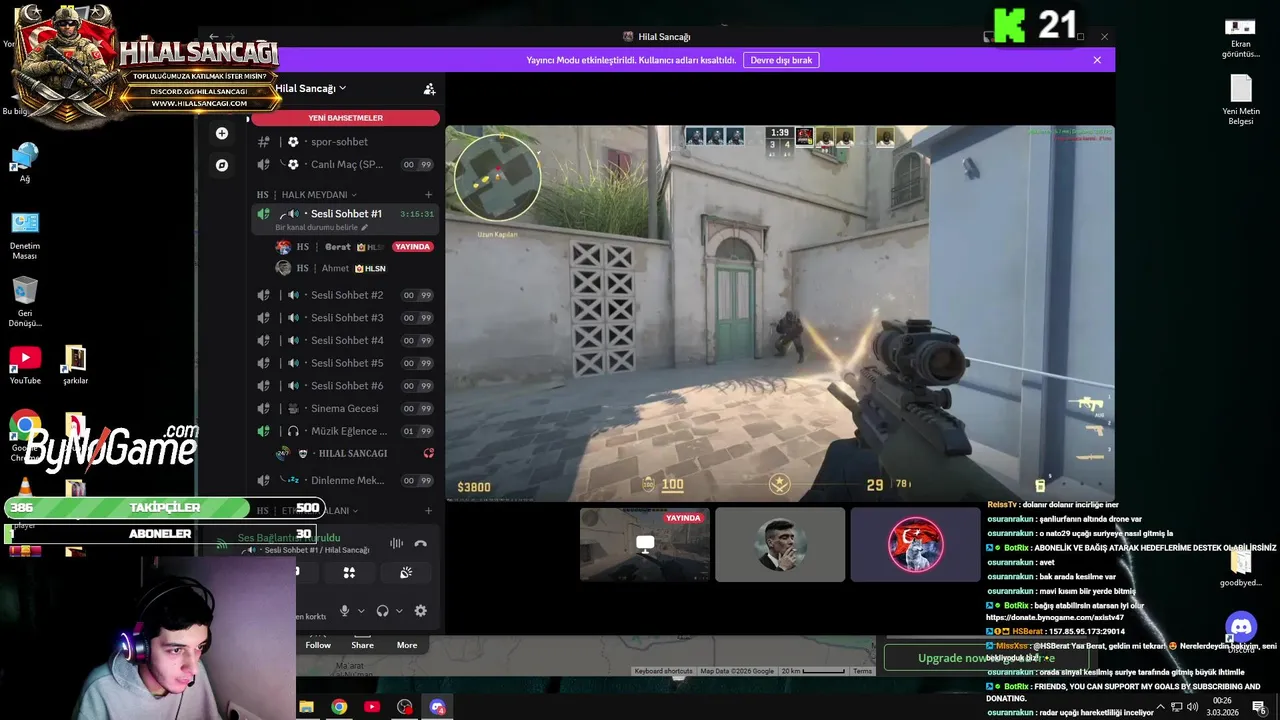1280x720 pixels.
Task: Open Hilal Sancağı server dropdown menu
Action: 311,88
